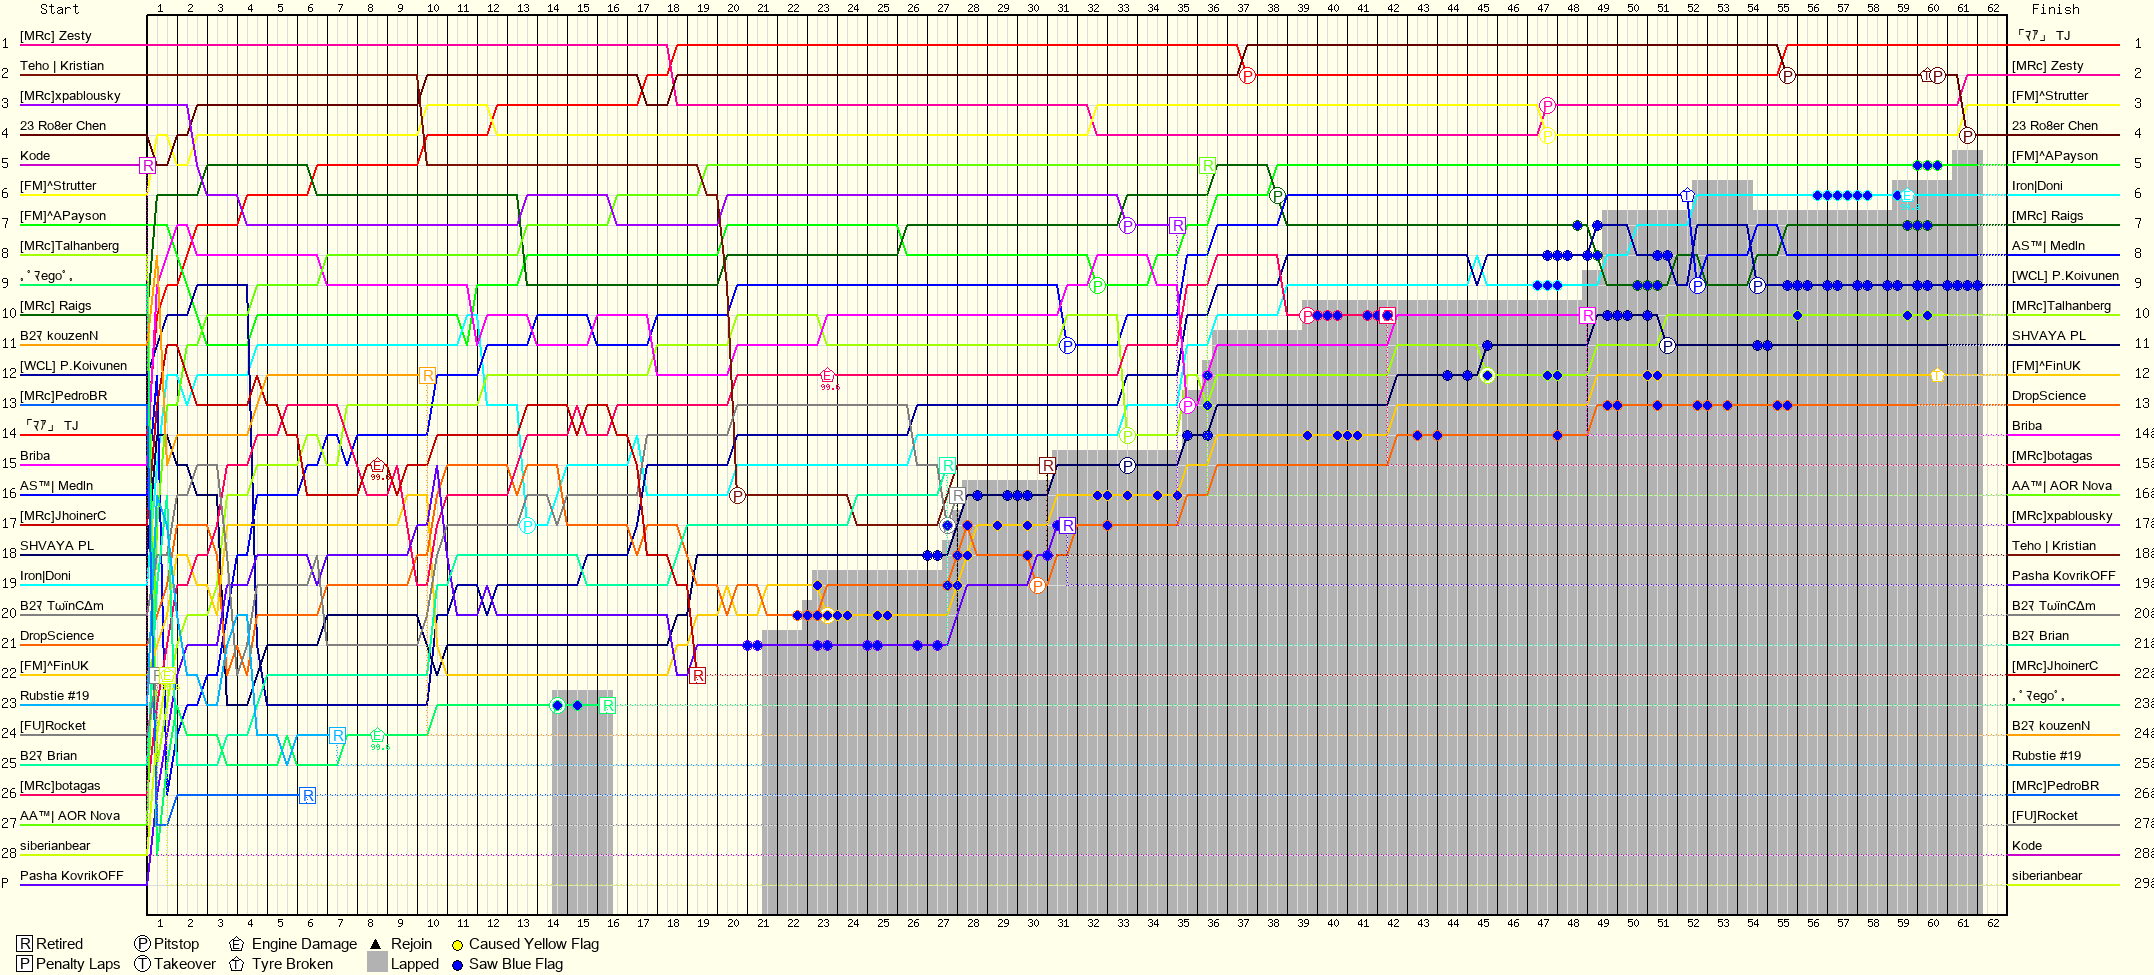Click the pink engine damage marker at lap 23
Image resolution: width=2154 pixels, height=975 pixels.
coord(827,376)
